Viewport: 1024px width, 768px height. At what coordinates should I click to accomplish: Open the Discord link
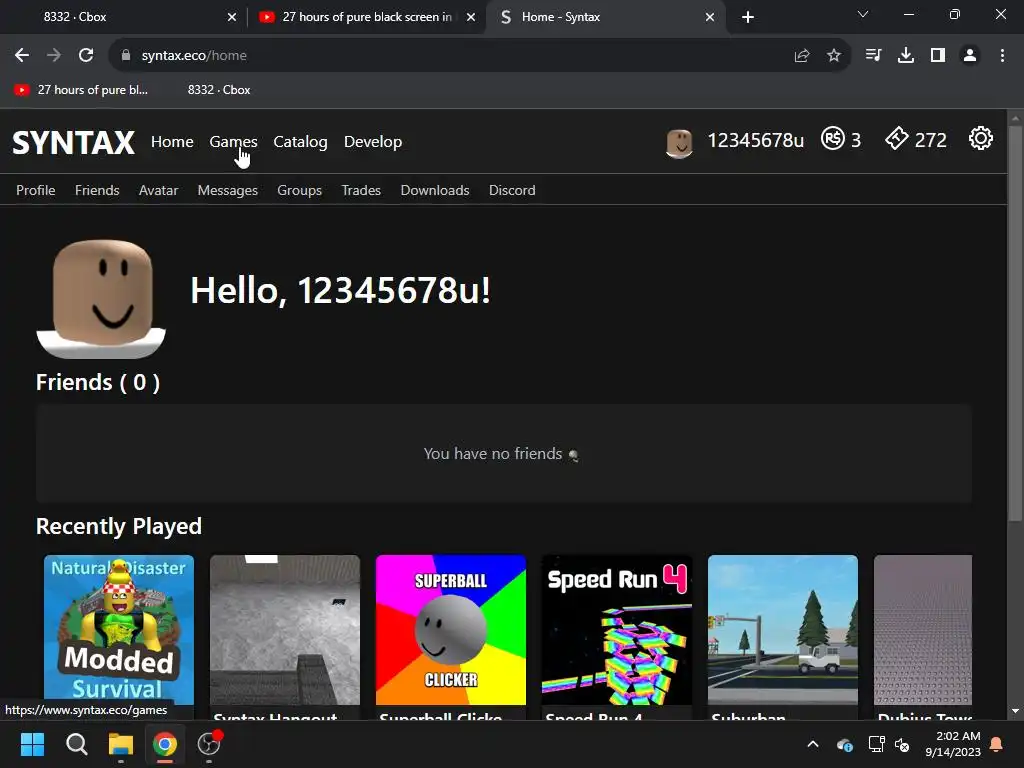[x=512, y=190]
